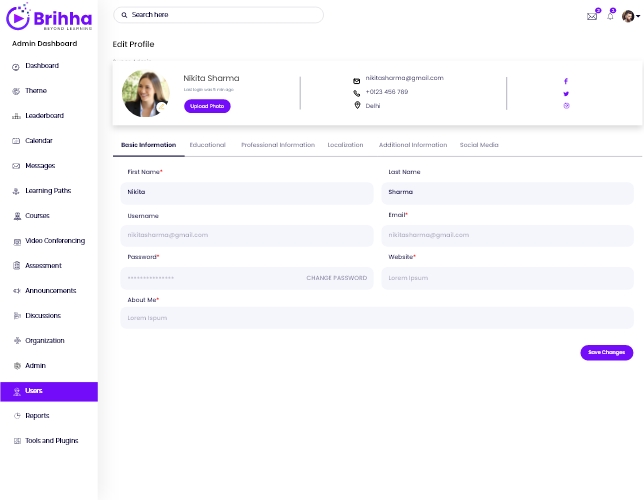Click the Messages envelope sidebar icon
This screenshot has width=644, height=500.
click(x=16, y=166)
